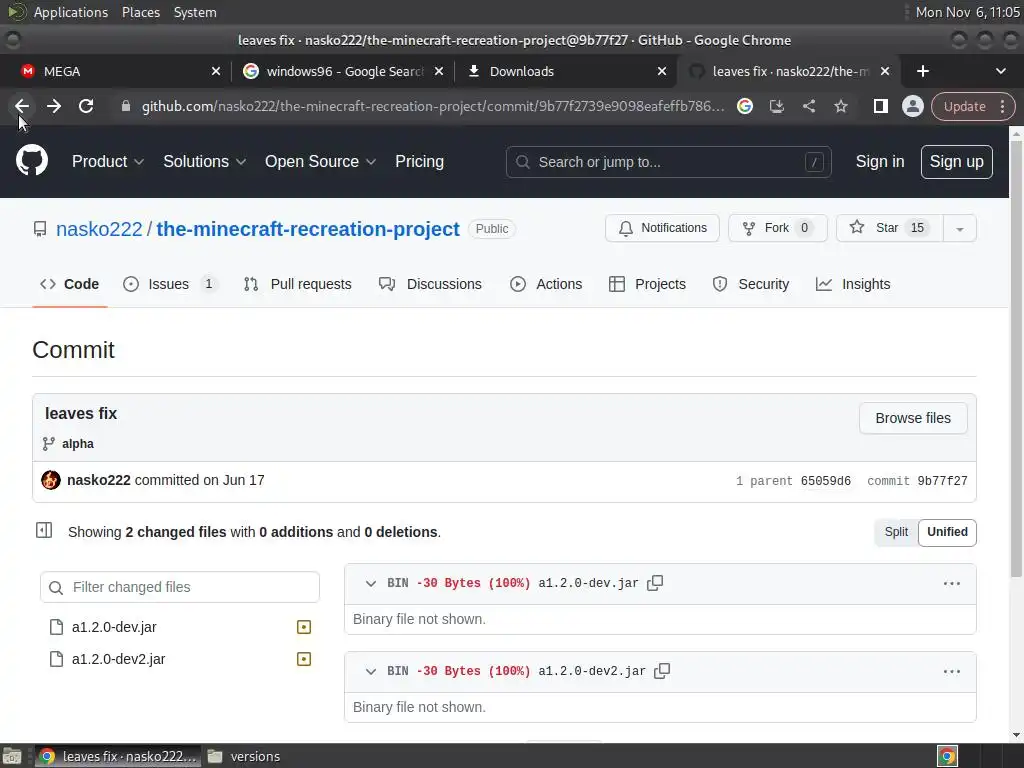The image size is (1024, 768).
Task: Click the browser back arrow
Action: pyautogui.click(x=22, y=106)
